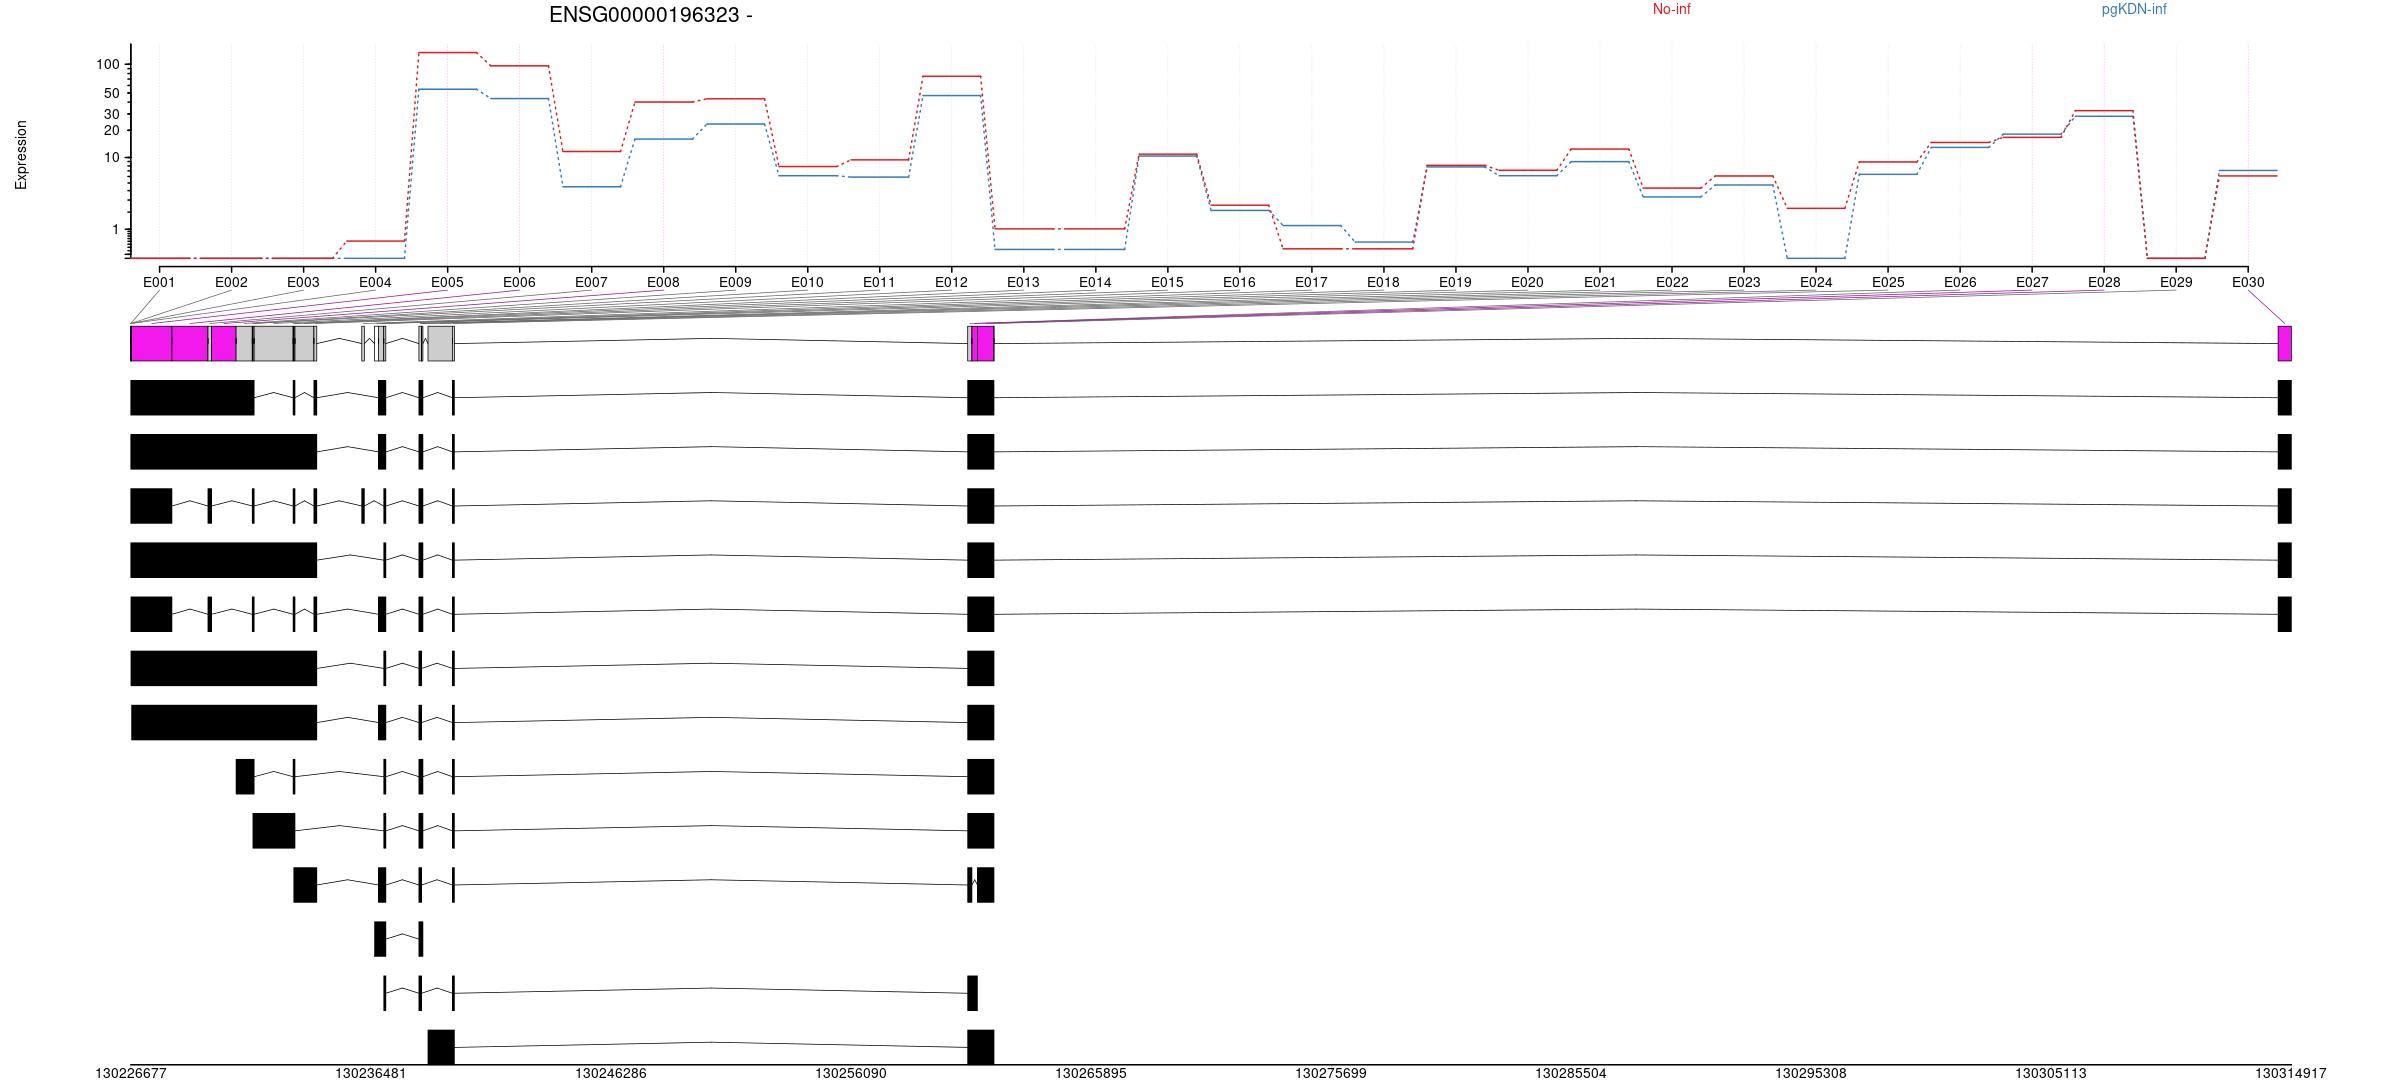Click the leftmost magenta exon block in gene model
This screenshot has height=1090, width=2400.
[151, 343]
